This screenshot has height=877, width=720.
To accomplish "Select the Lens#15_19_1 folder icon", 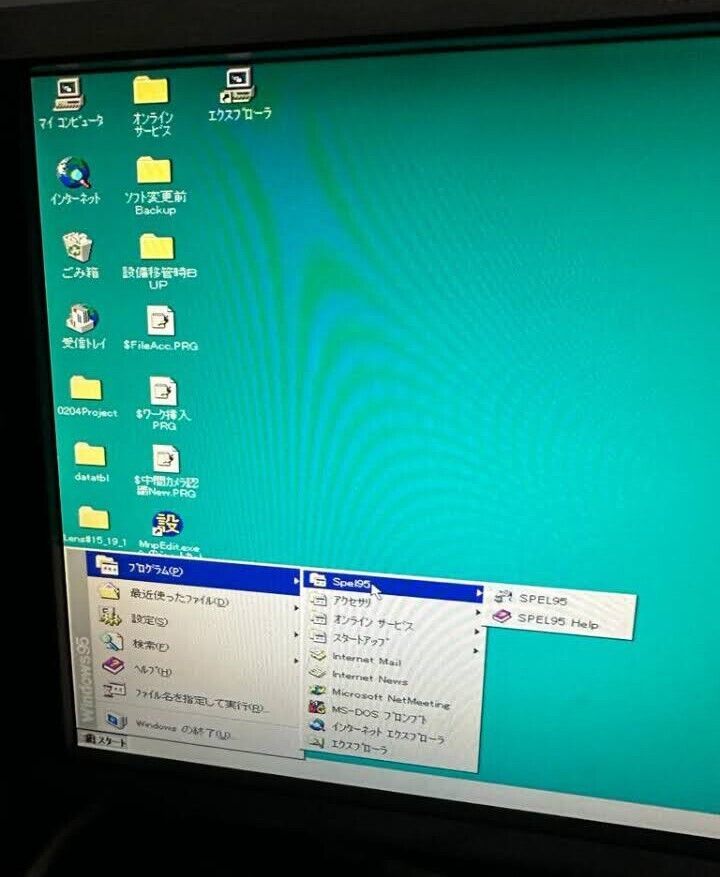I will [x=93, y=518].
